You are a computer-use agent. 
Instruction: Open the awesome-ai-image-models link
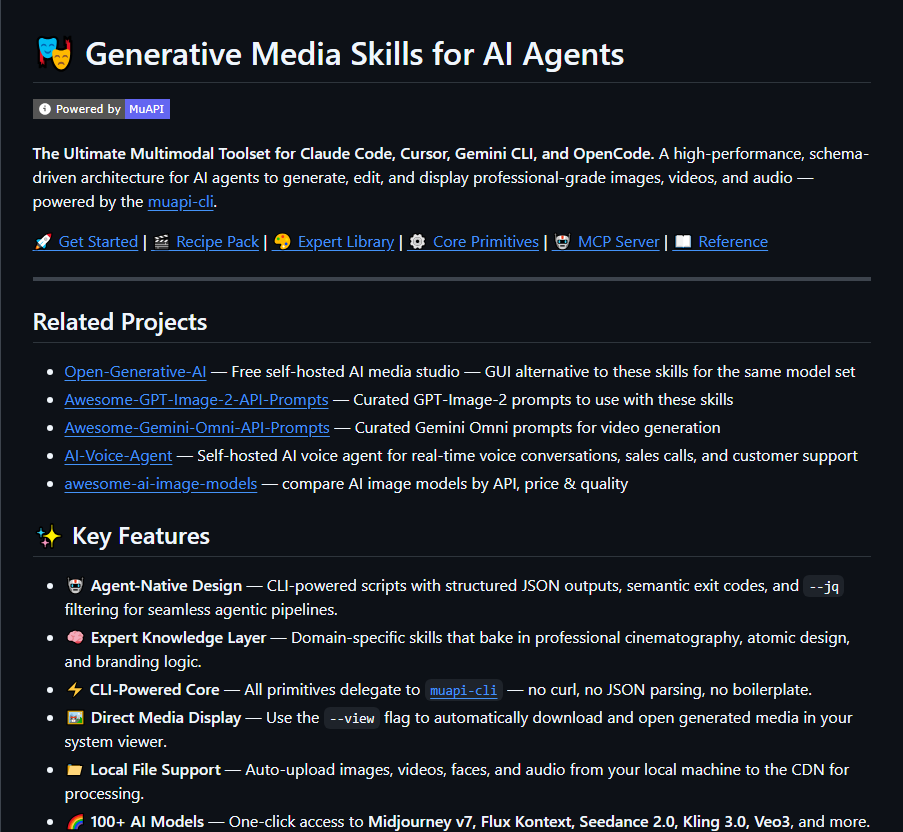[x=161, y=484]
